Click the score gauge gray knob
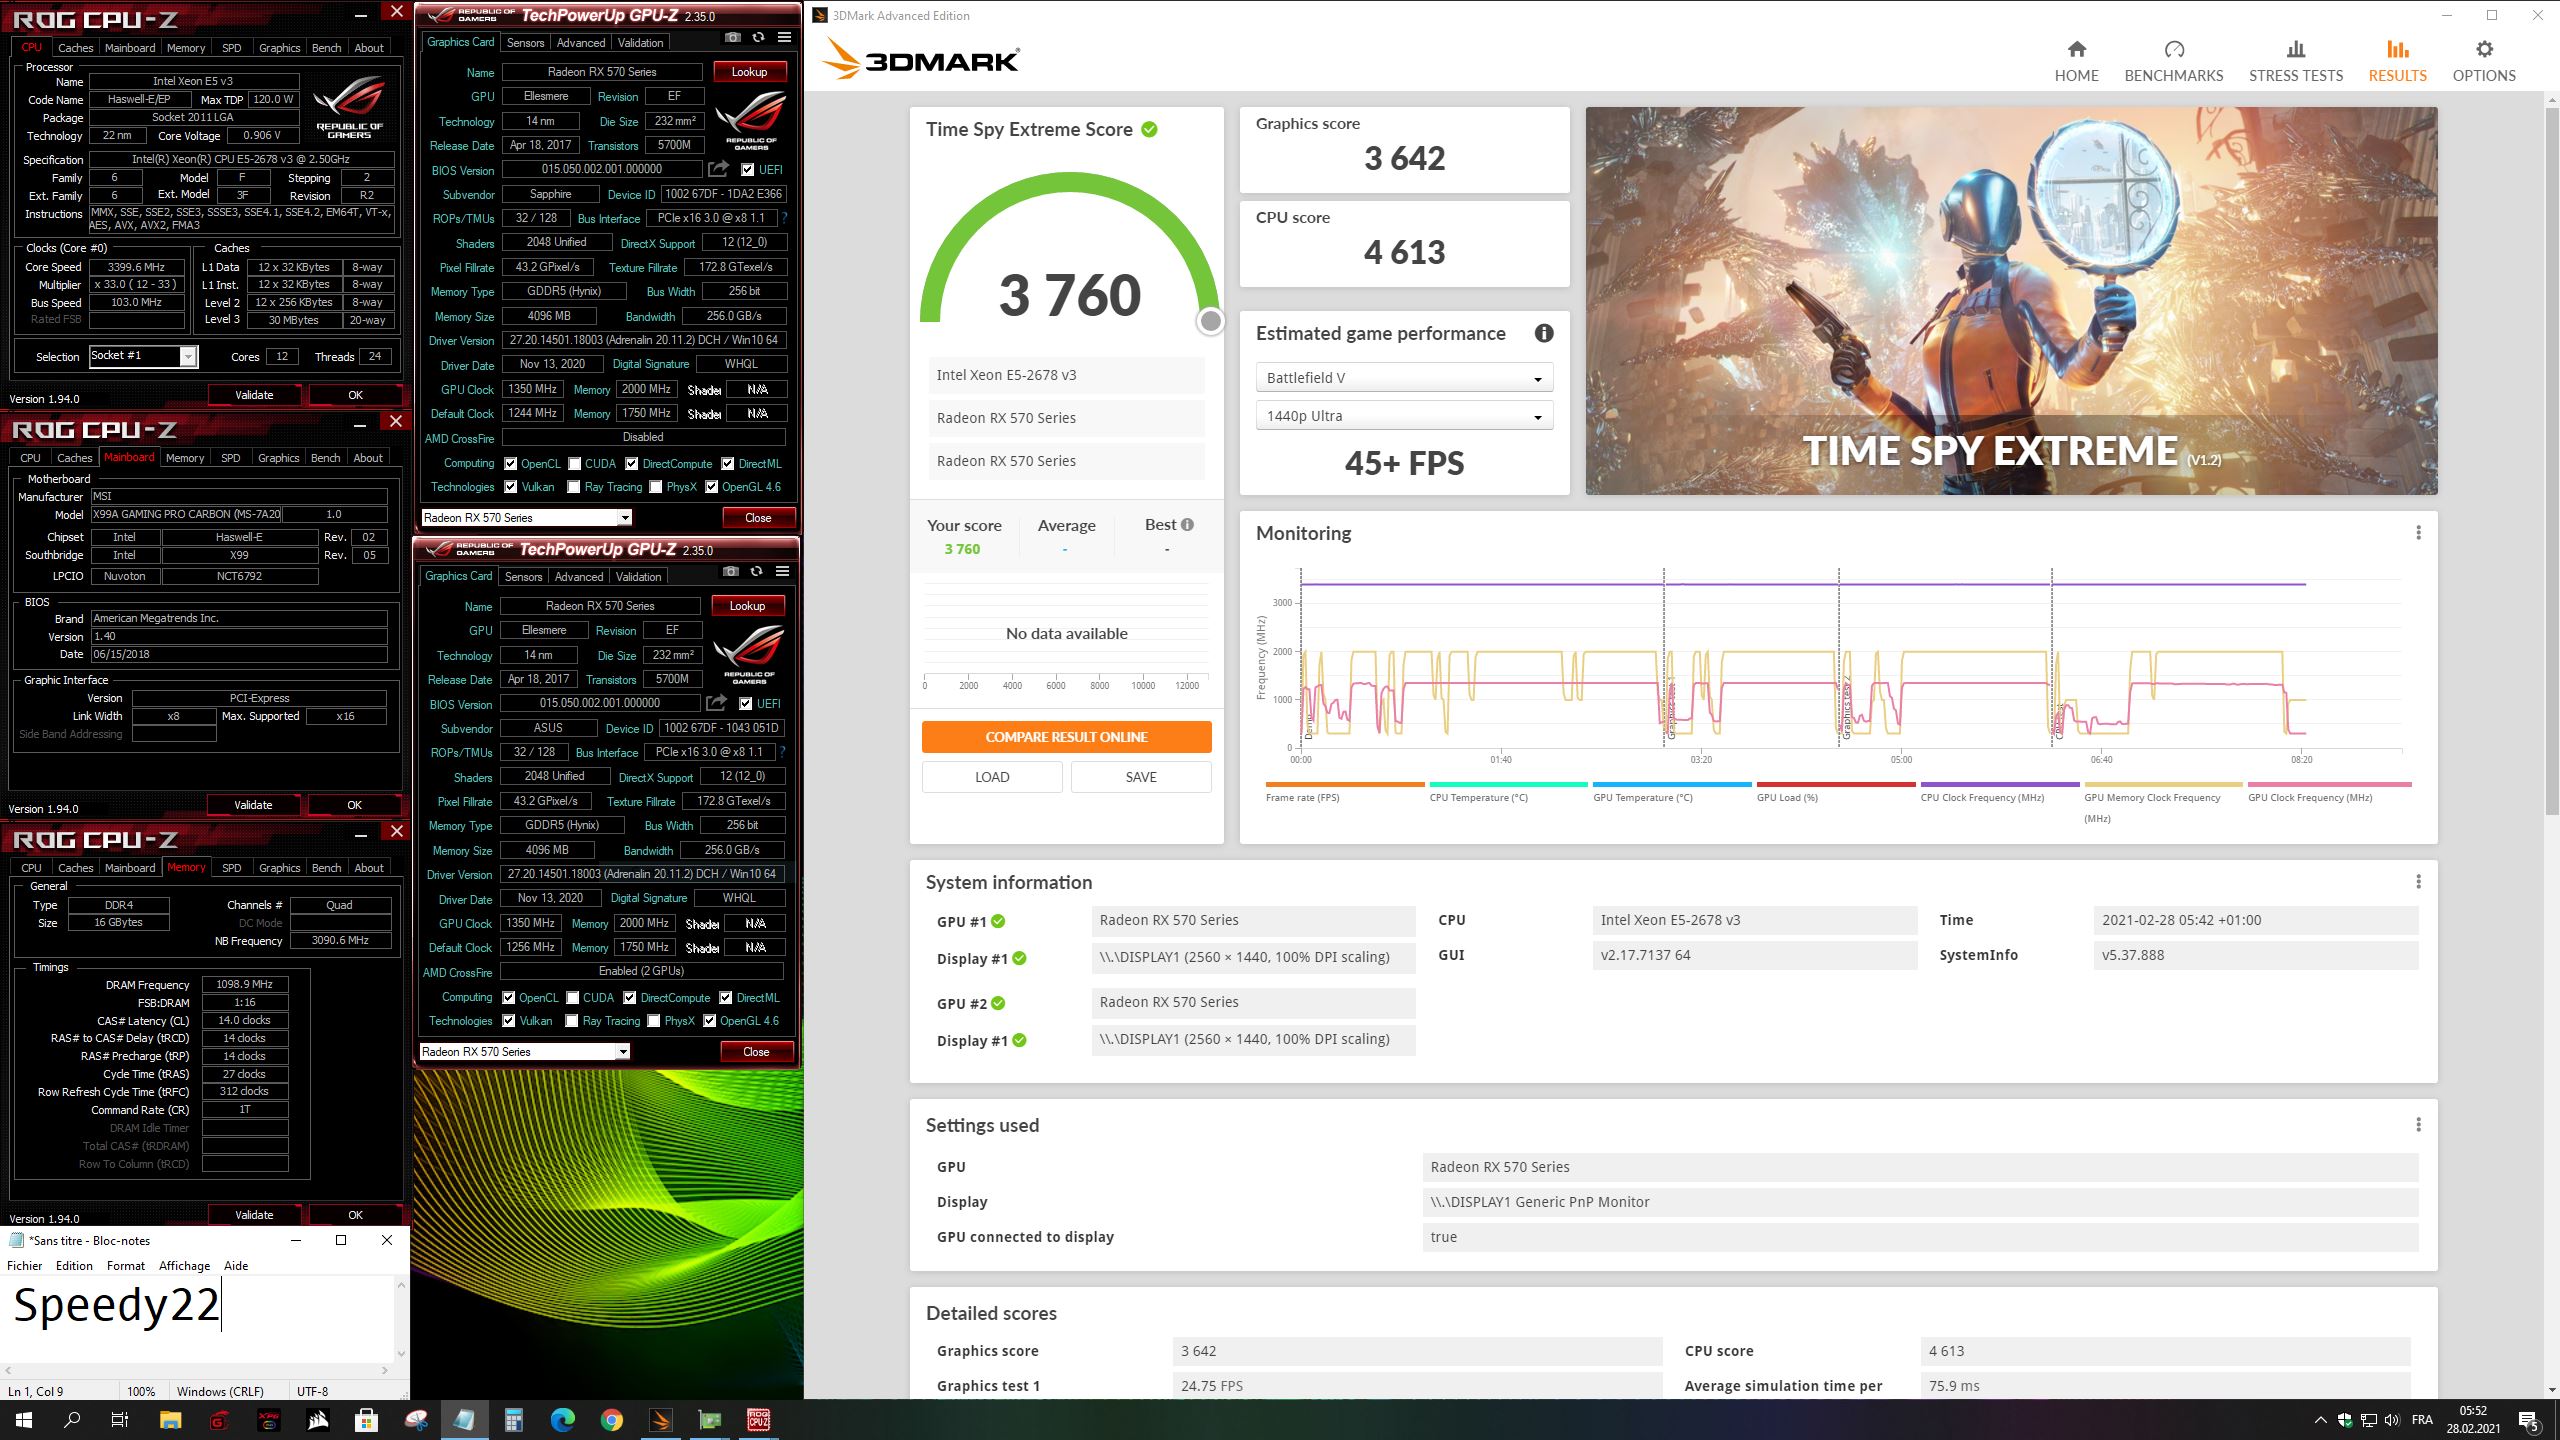This screenshot has height=1440, width=2560. click(x=1210, y=321)
